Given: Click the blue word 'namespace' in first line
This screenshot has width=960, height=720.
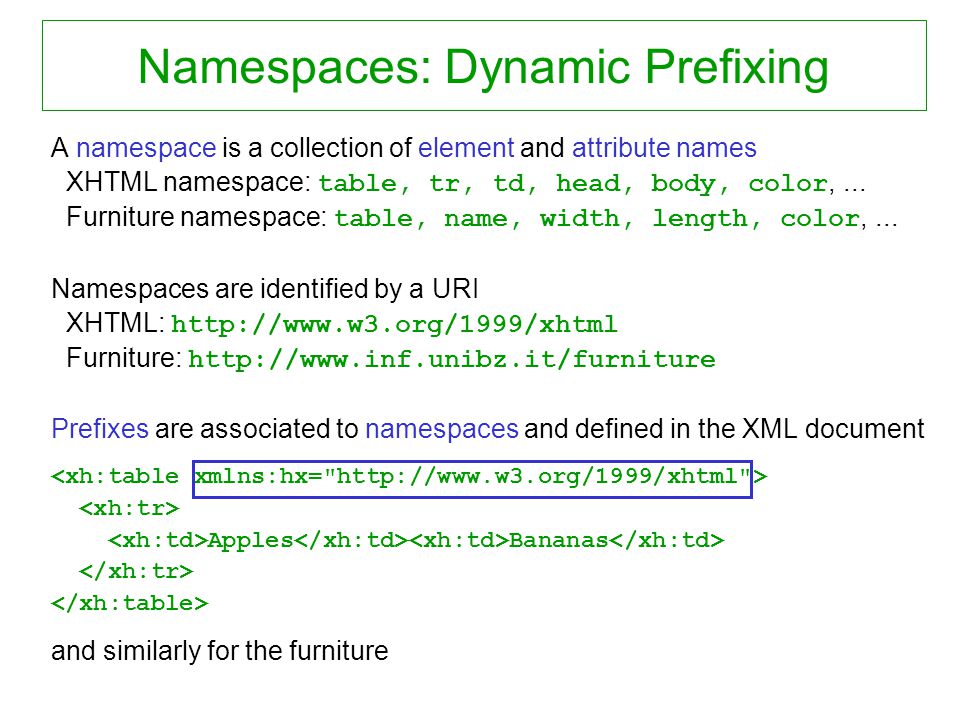Looking at the screenshot, I should (146, 148).
